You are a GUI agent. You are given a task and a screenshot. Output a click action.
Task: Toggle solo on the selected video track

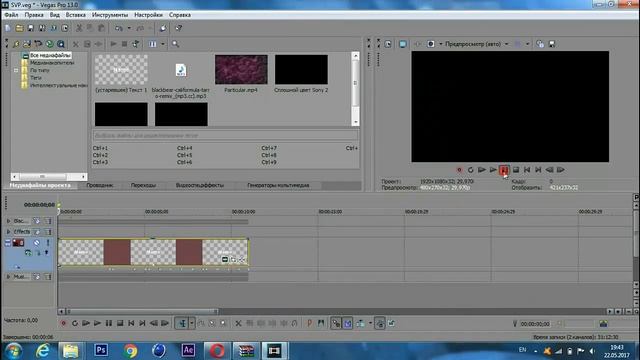(48, 243)
